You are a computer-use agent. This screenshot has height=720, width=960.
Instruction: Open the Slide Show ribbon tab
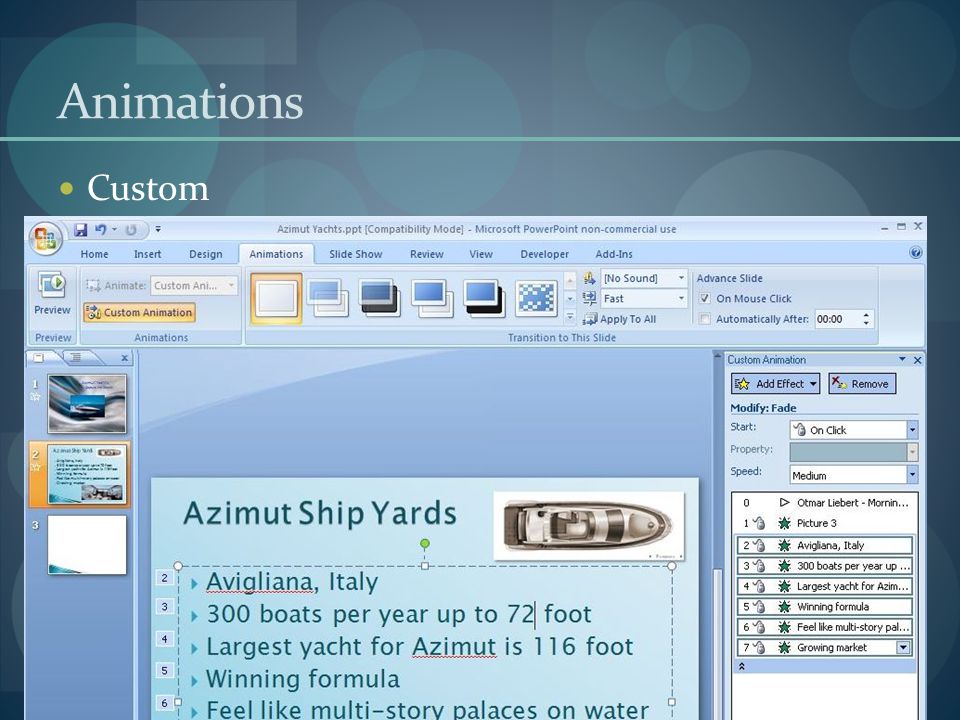pos(356,254)
